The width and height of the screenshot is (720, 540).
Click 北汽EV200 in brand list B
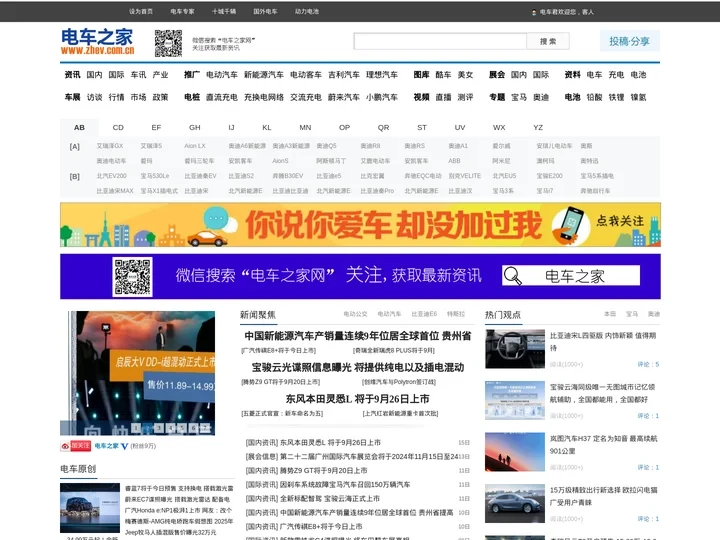112,176
